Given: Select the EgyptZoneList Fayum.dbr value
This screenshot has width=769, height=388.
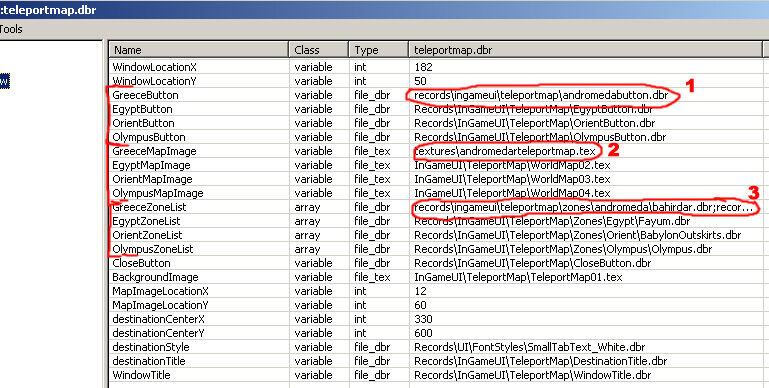Looking at the screenshot, I should click(x=552, y=221).
